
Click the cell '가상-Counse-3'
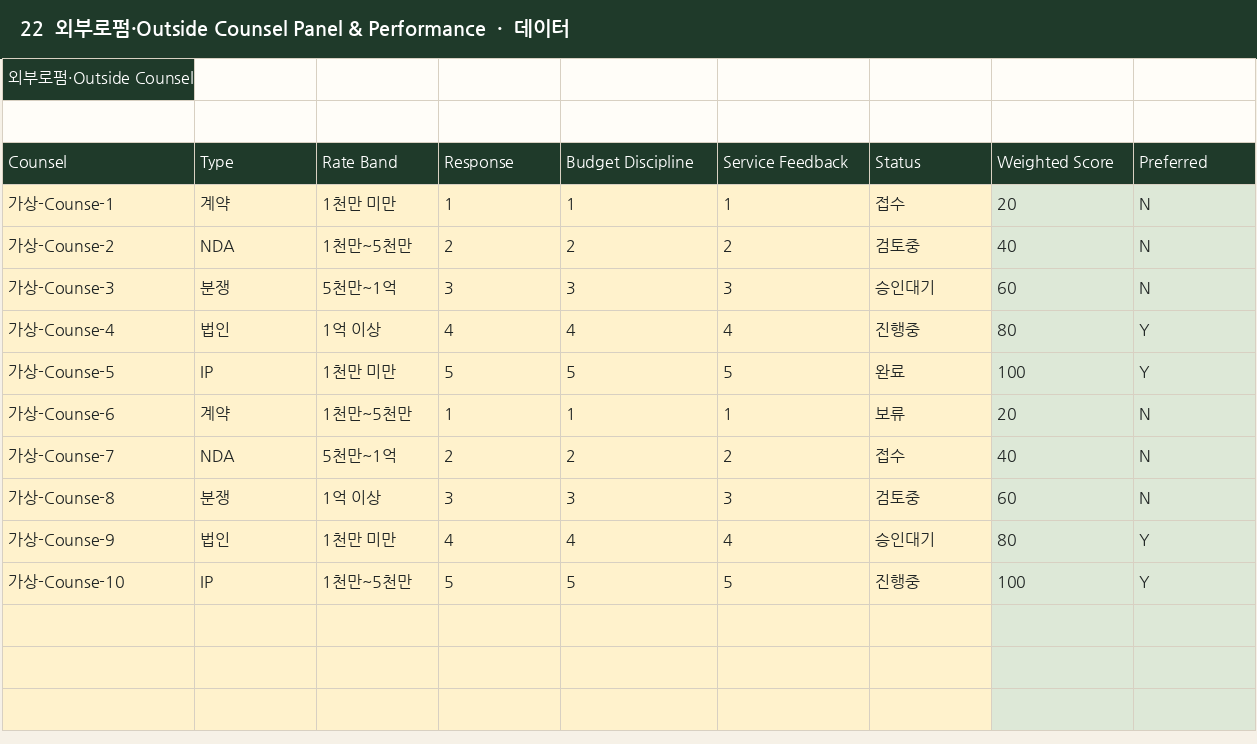click(x=98, y=289)
